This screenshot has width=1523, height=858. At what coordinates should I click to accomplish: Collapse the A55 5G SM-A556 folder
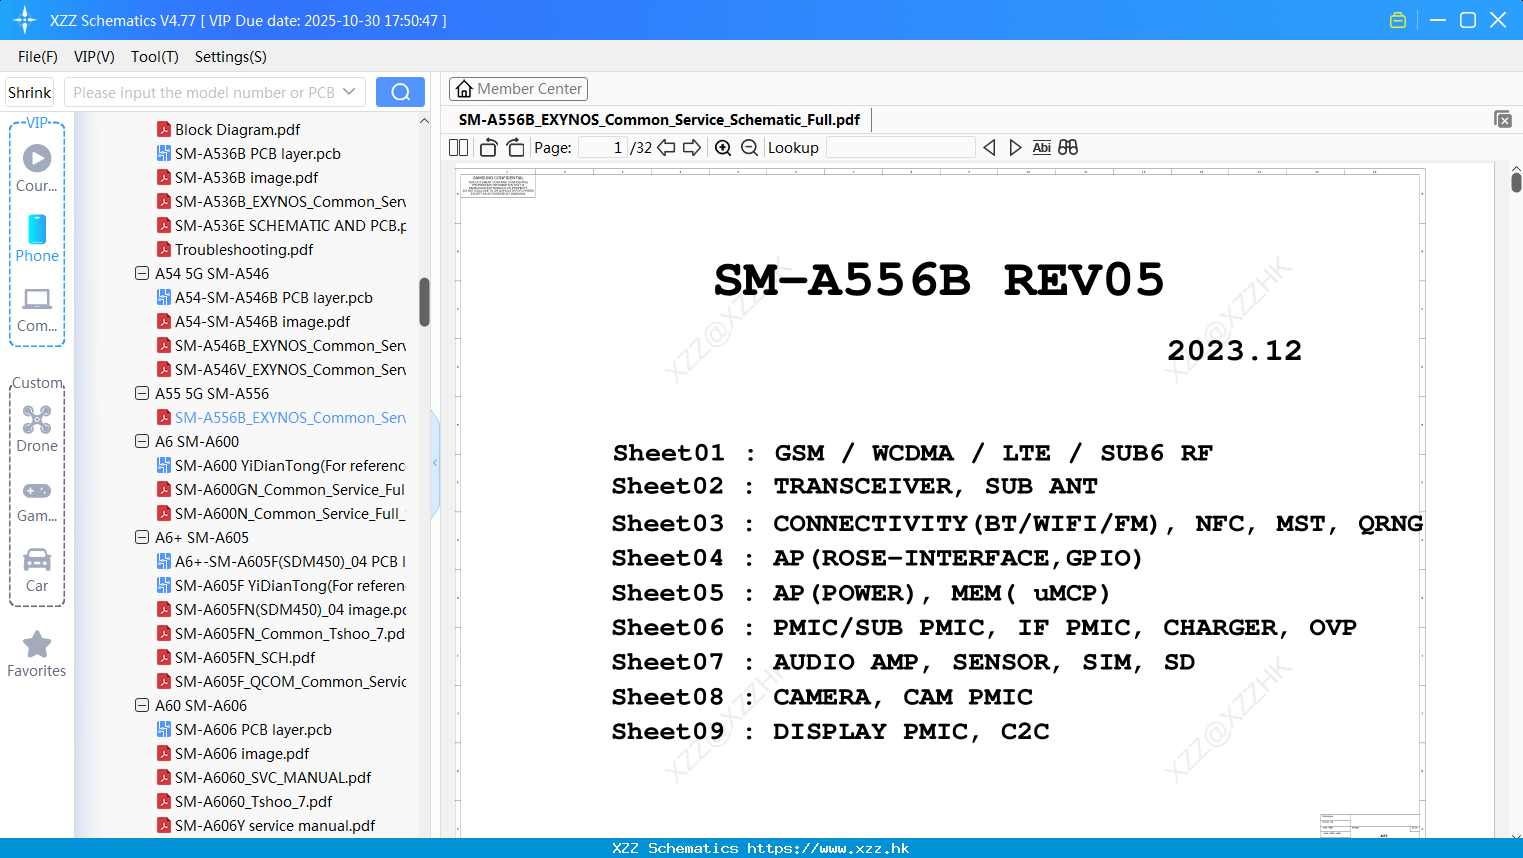click(x=142, y=393)
